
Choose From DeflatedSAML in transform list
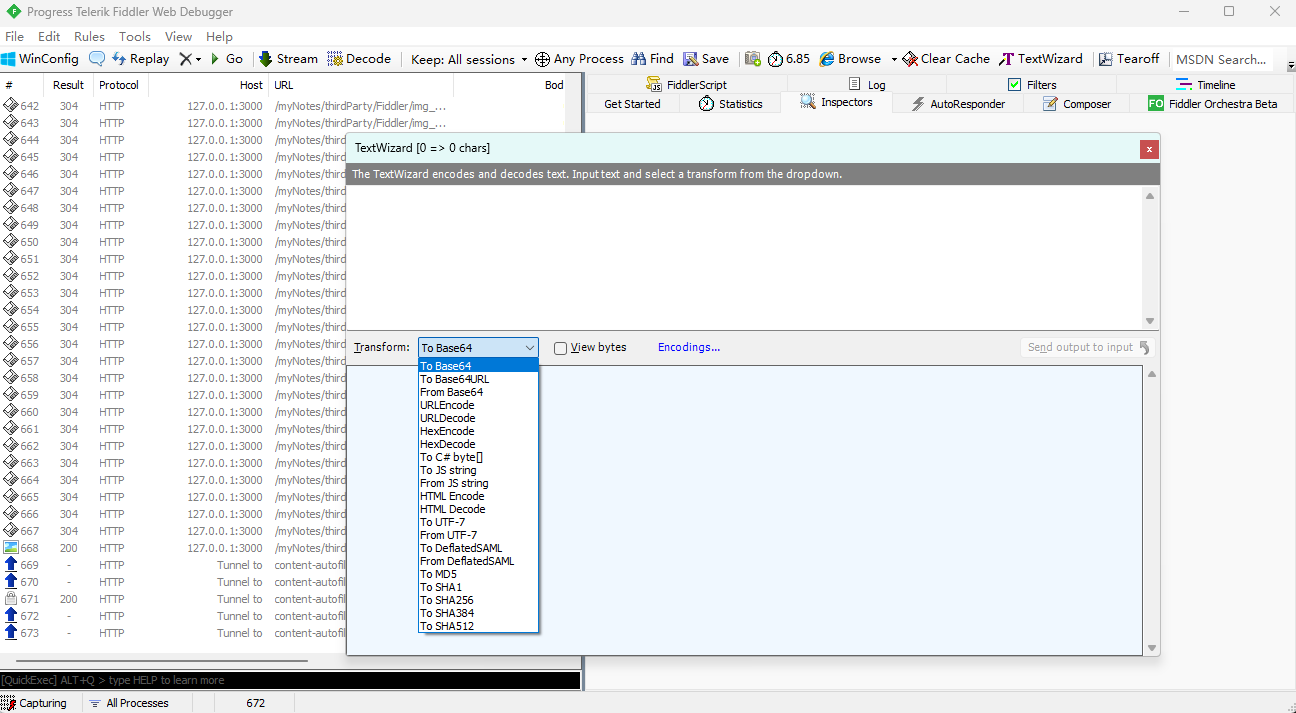478,561
